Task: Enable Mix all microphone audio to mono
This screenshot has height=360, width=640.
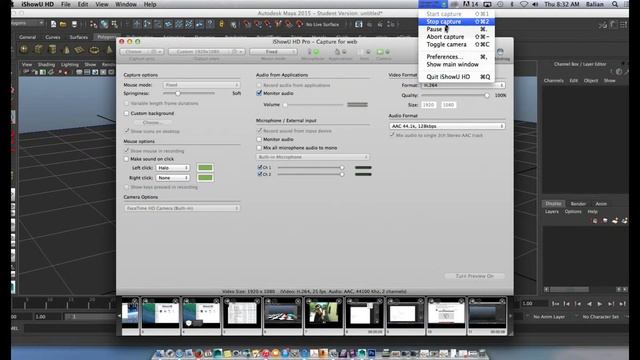Action: [x=259, y=148]
